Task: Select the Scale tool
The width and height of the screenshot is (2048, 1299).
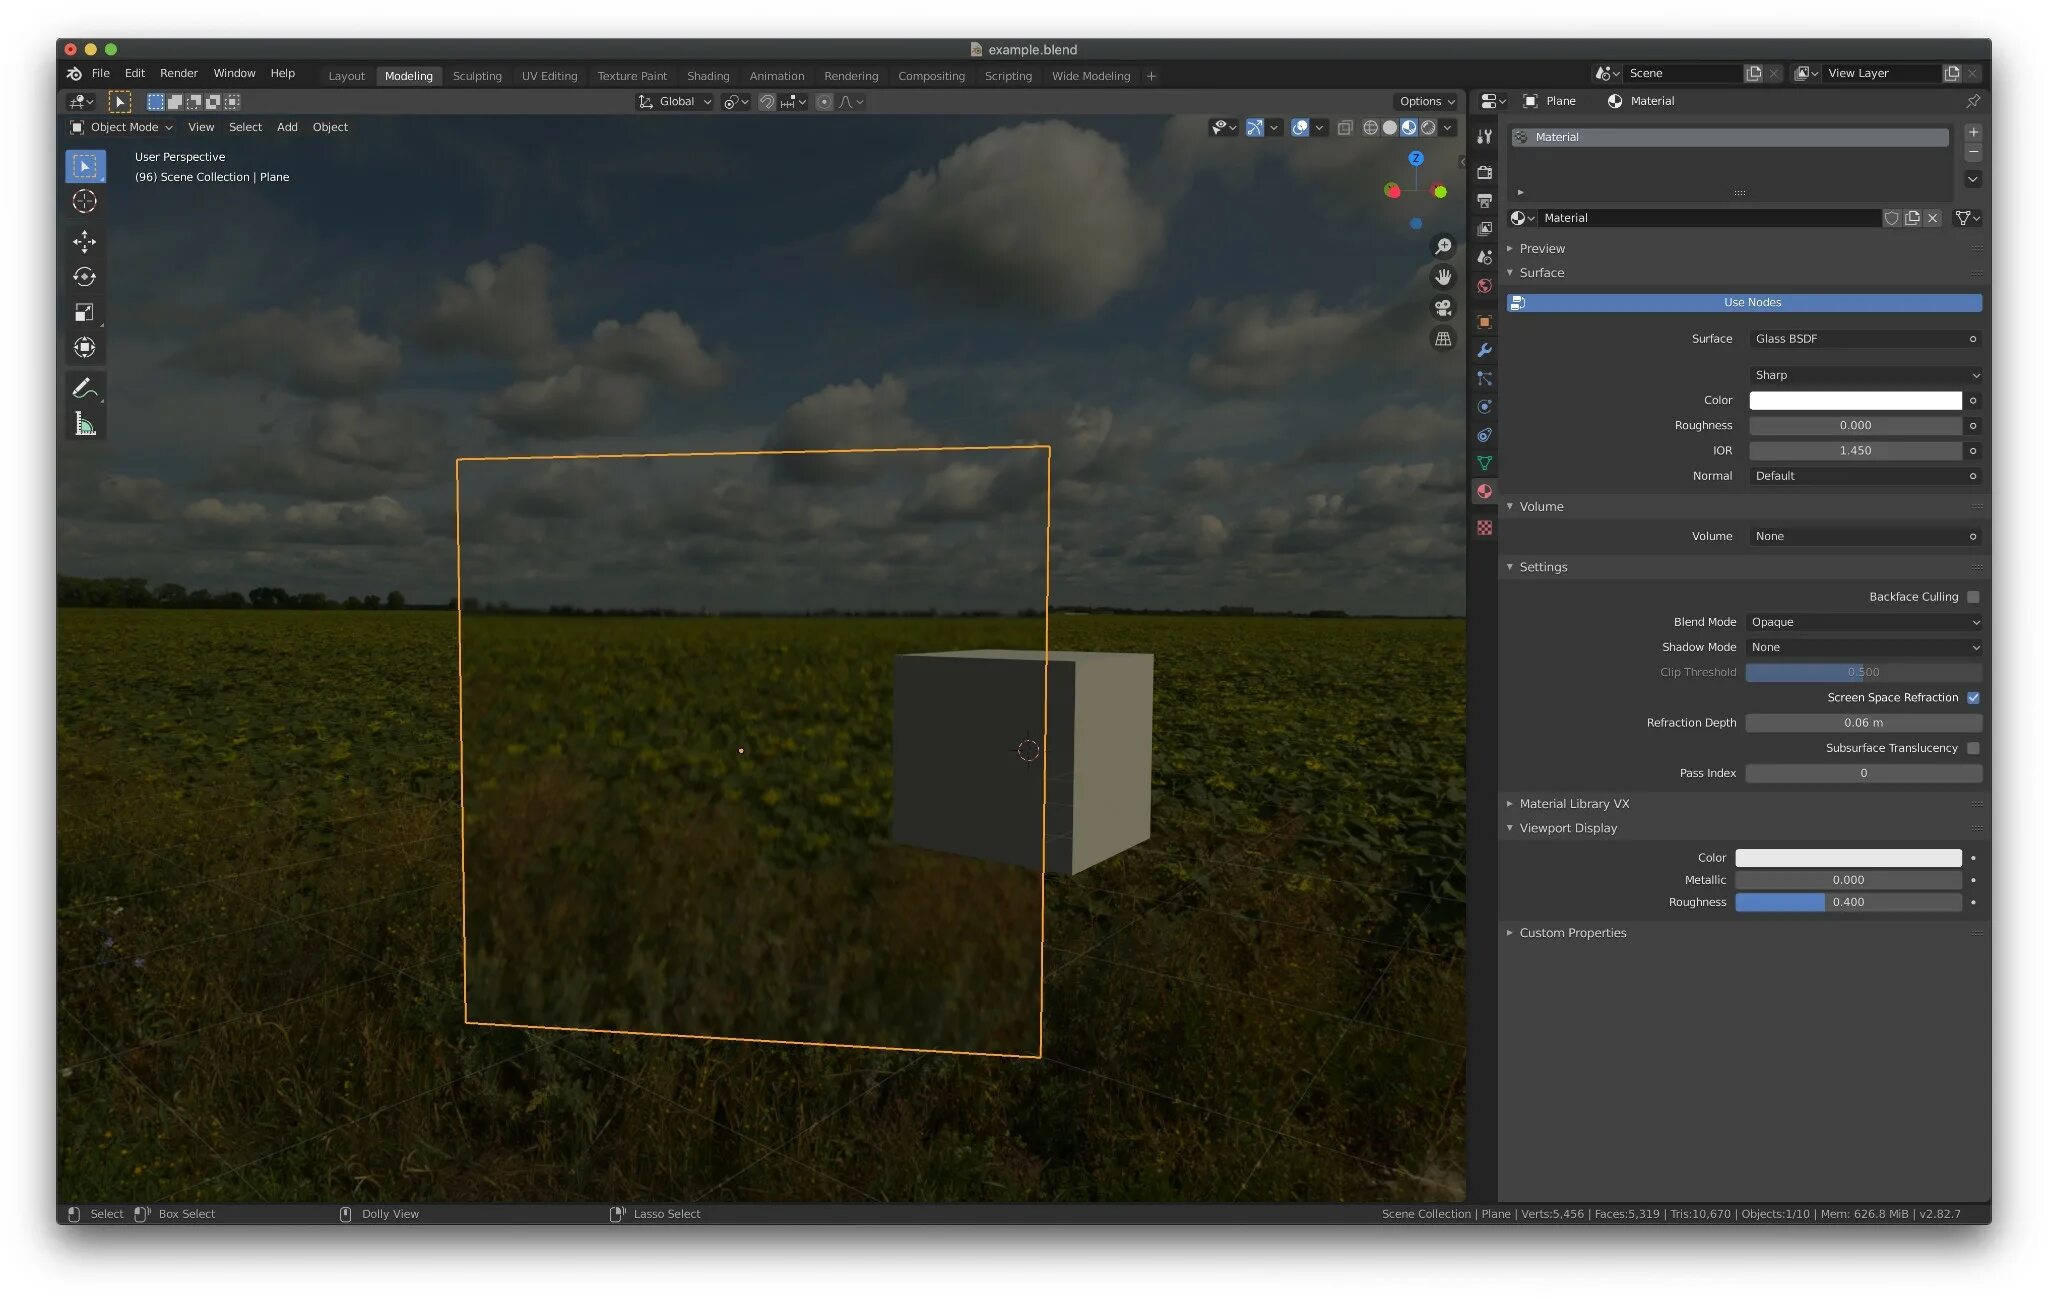Action: click(85, 312)
